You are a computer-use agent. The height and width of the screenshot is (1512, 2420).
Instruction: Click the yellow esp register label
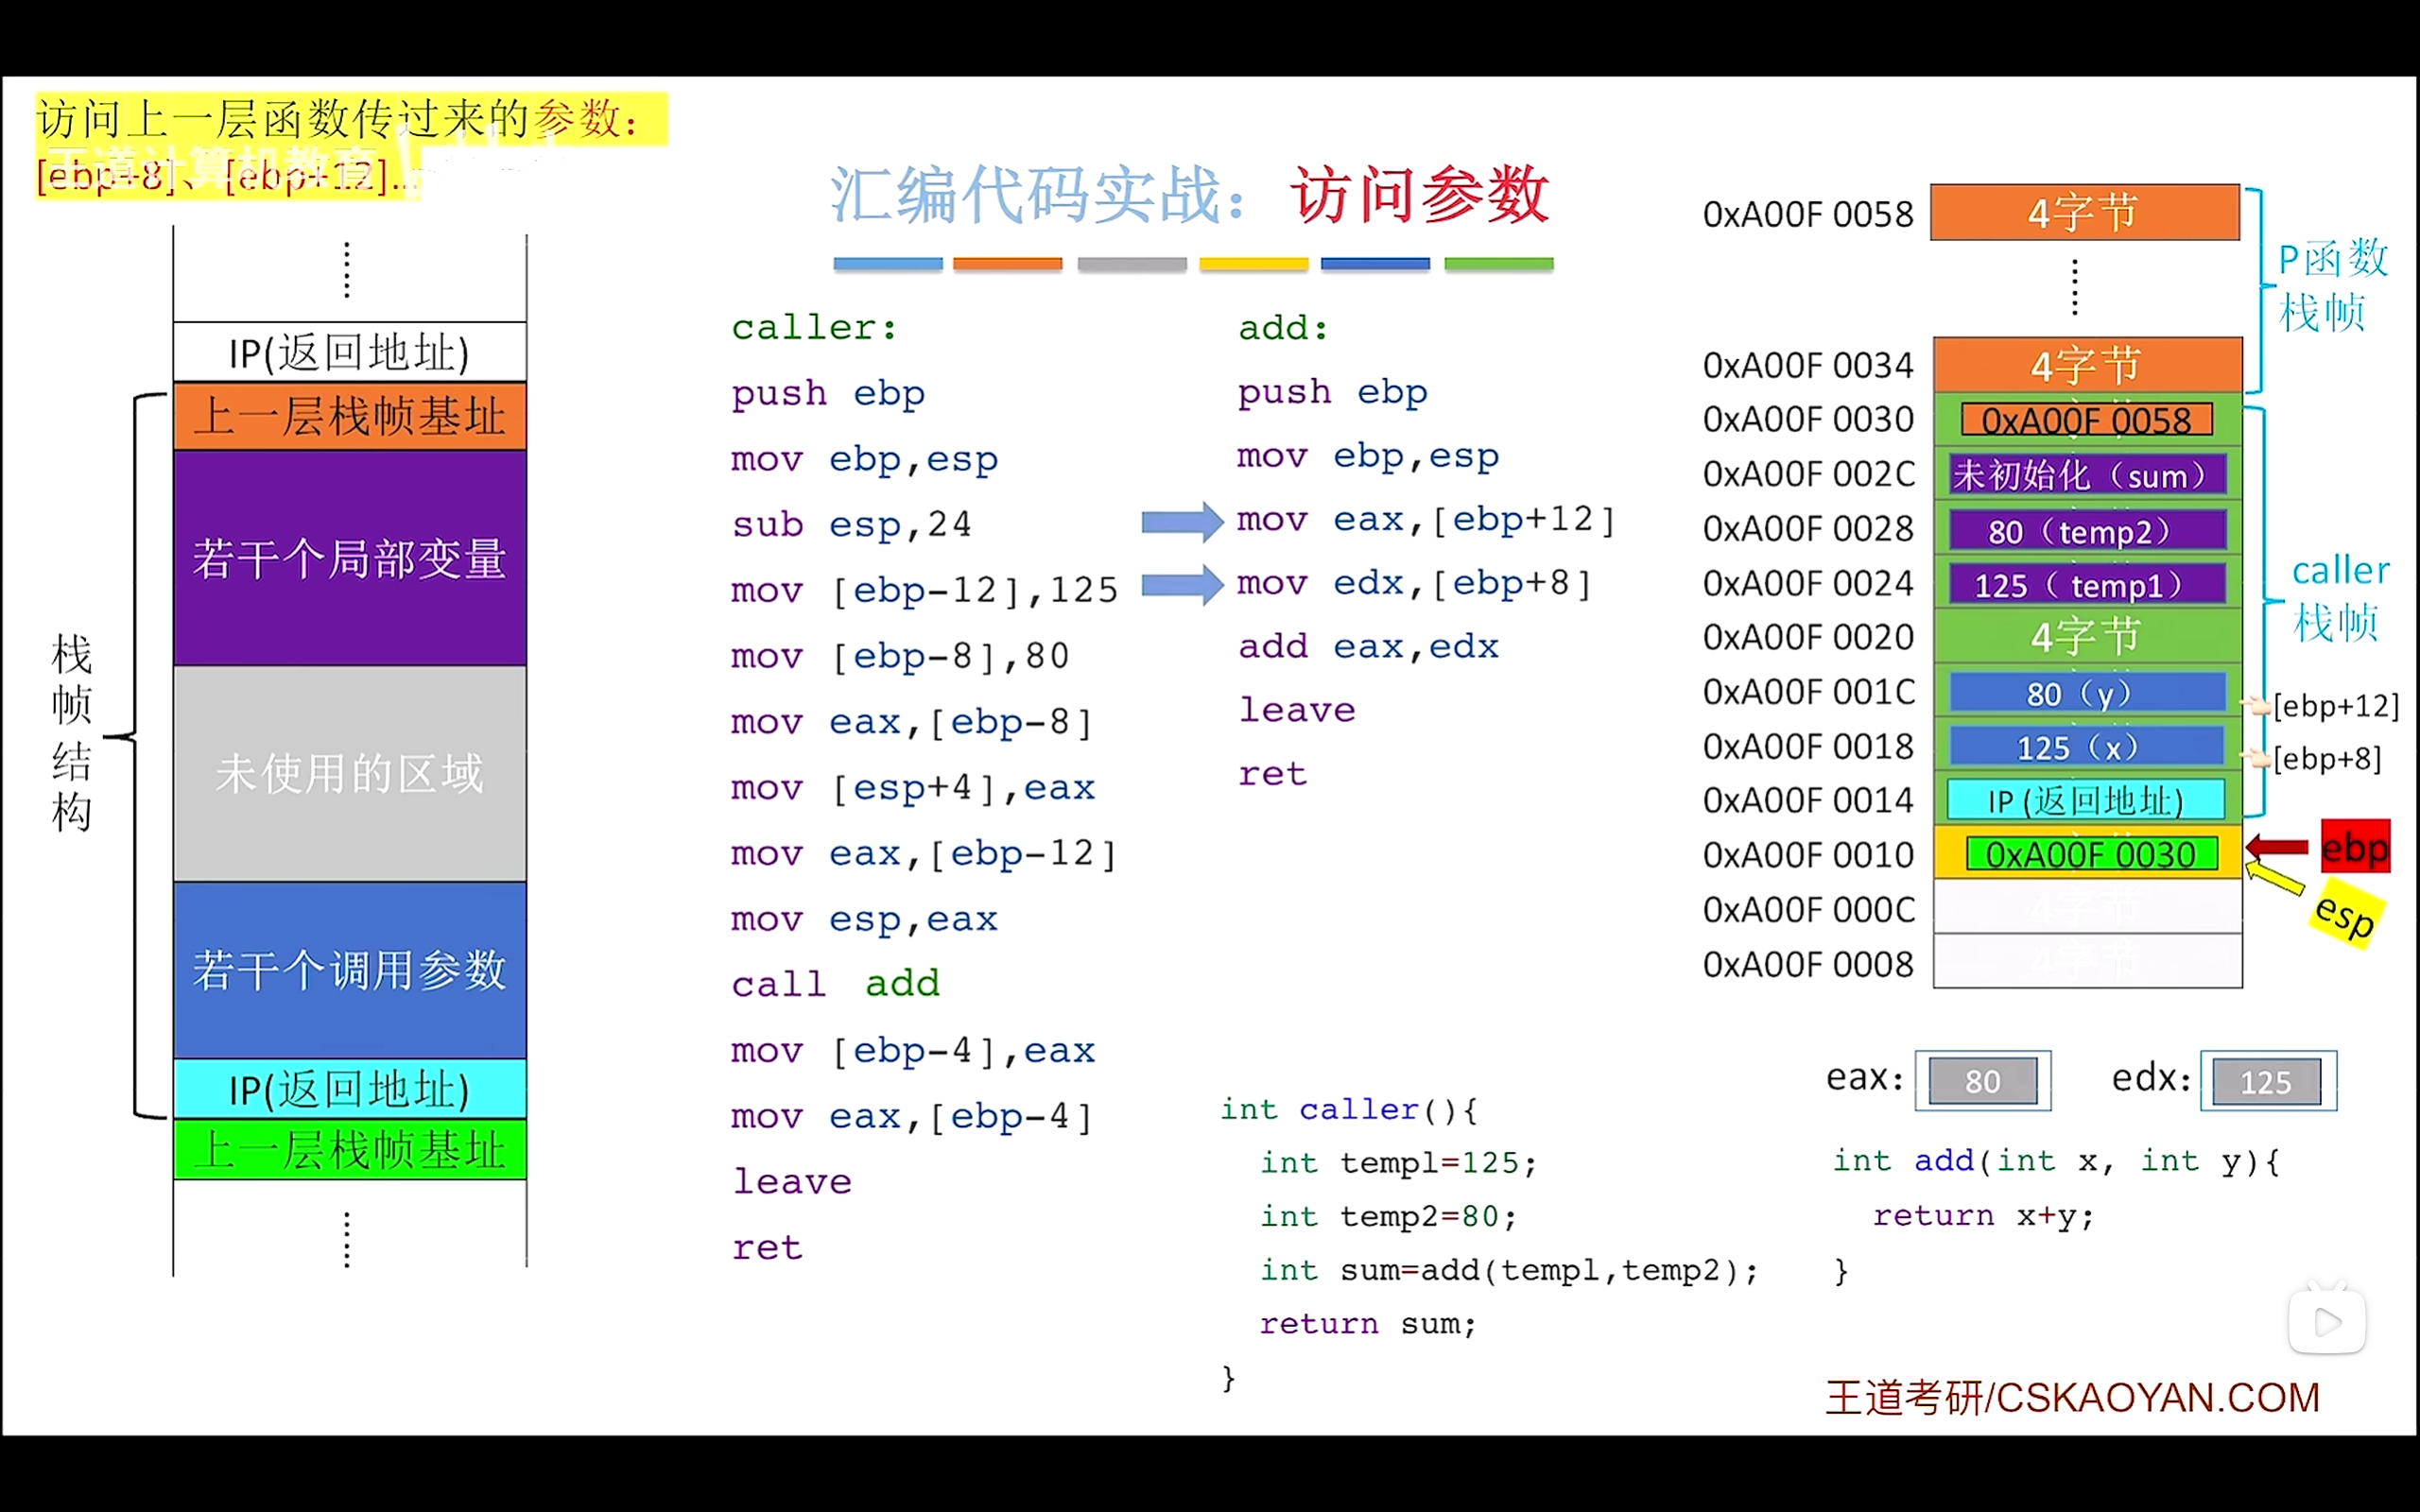2345,913
